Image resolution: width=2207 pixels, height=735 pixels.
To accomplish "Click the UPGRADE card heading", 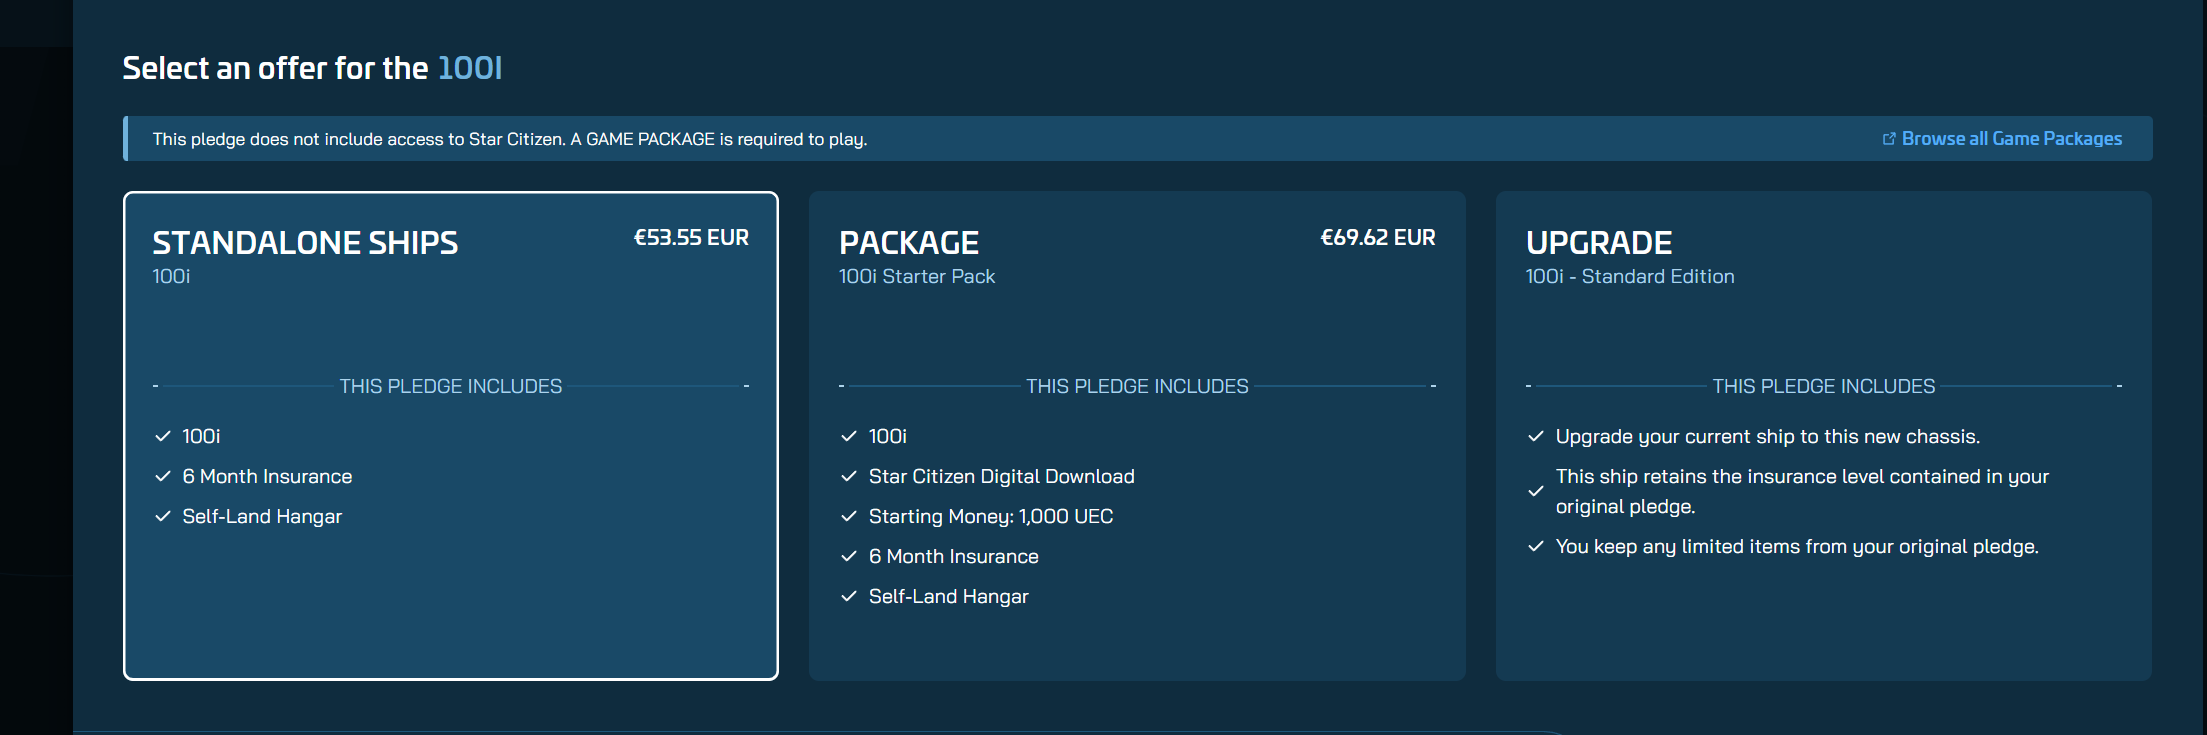I will coord(1599,243).
